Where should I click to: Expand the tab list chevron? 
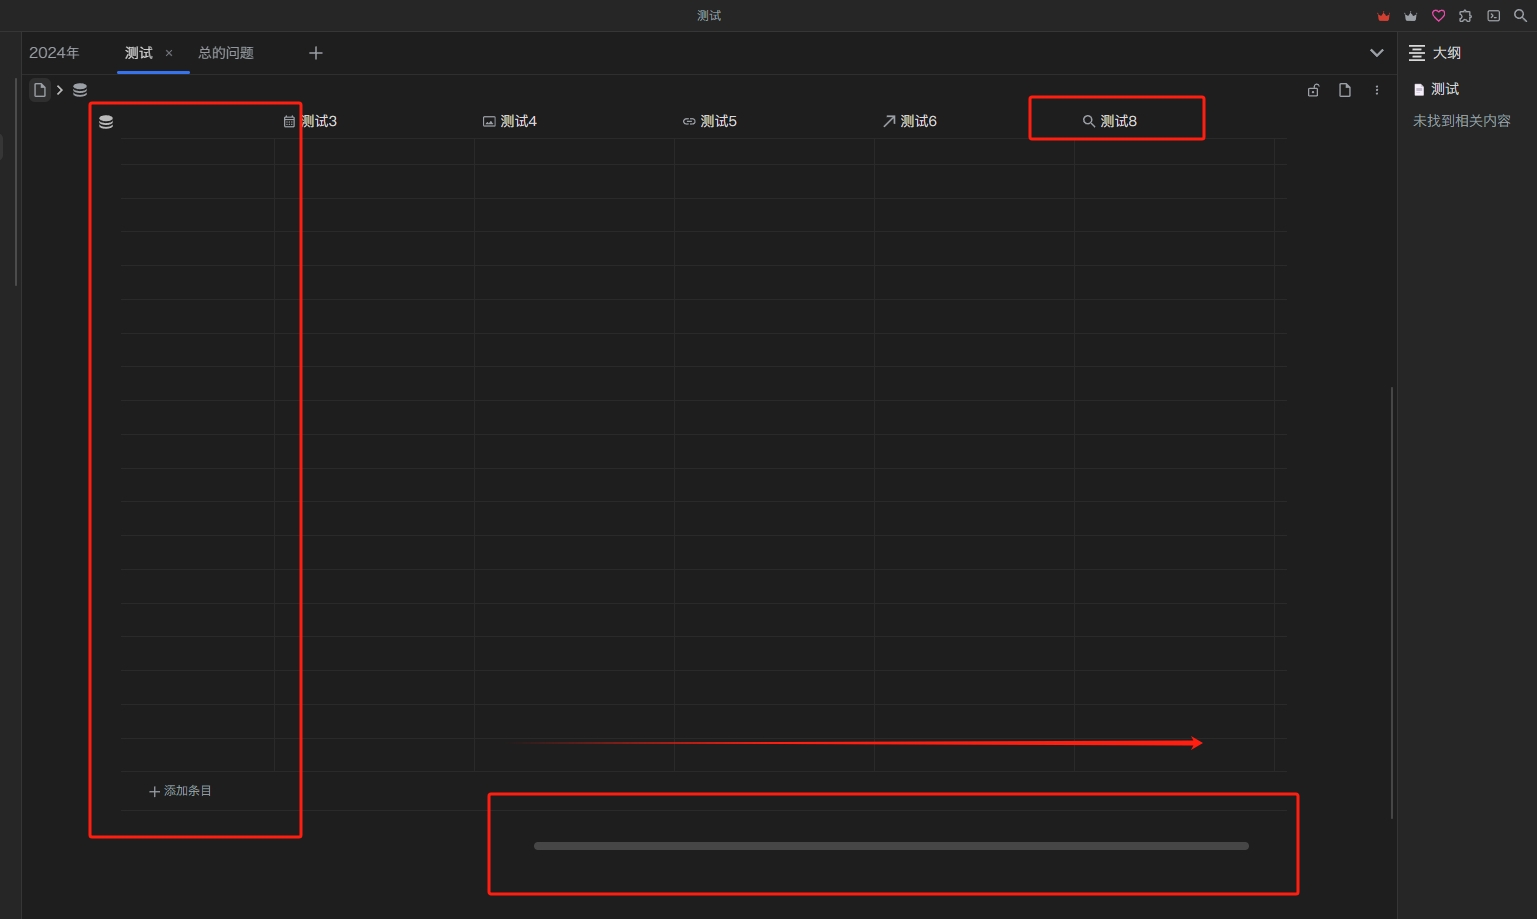coord(1377,53)
